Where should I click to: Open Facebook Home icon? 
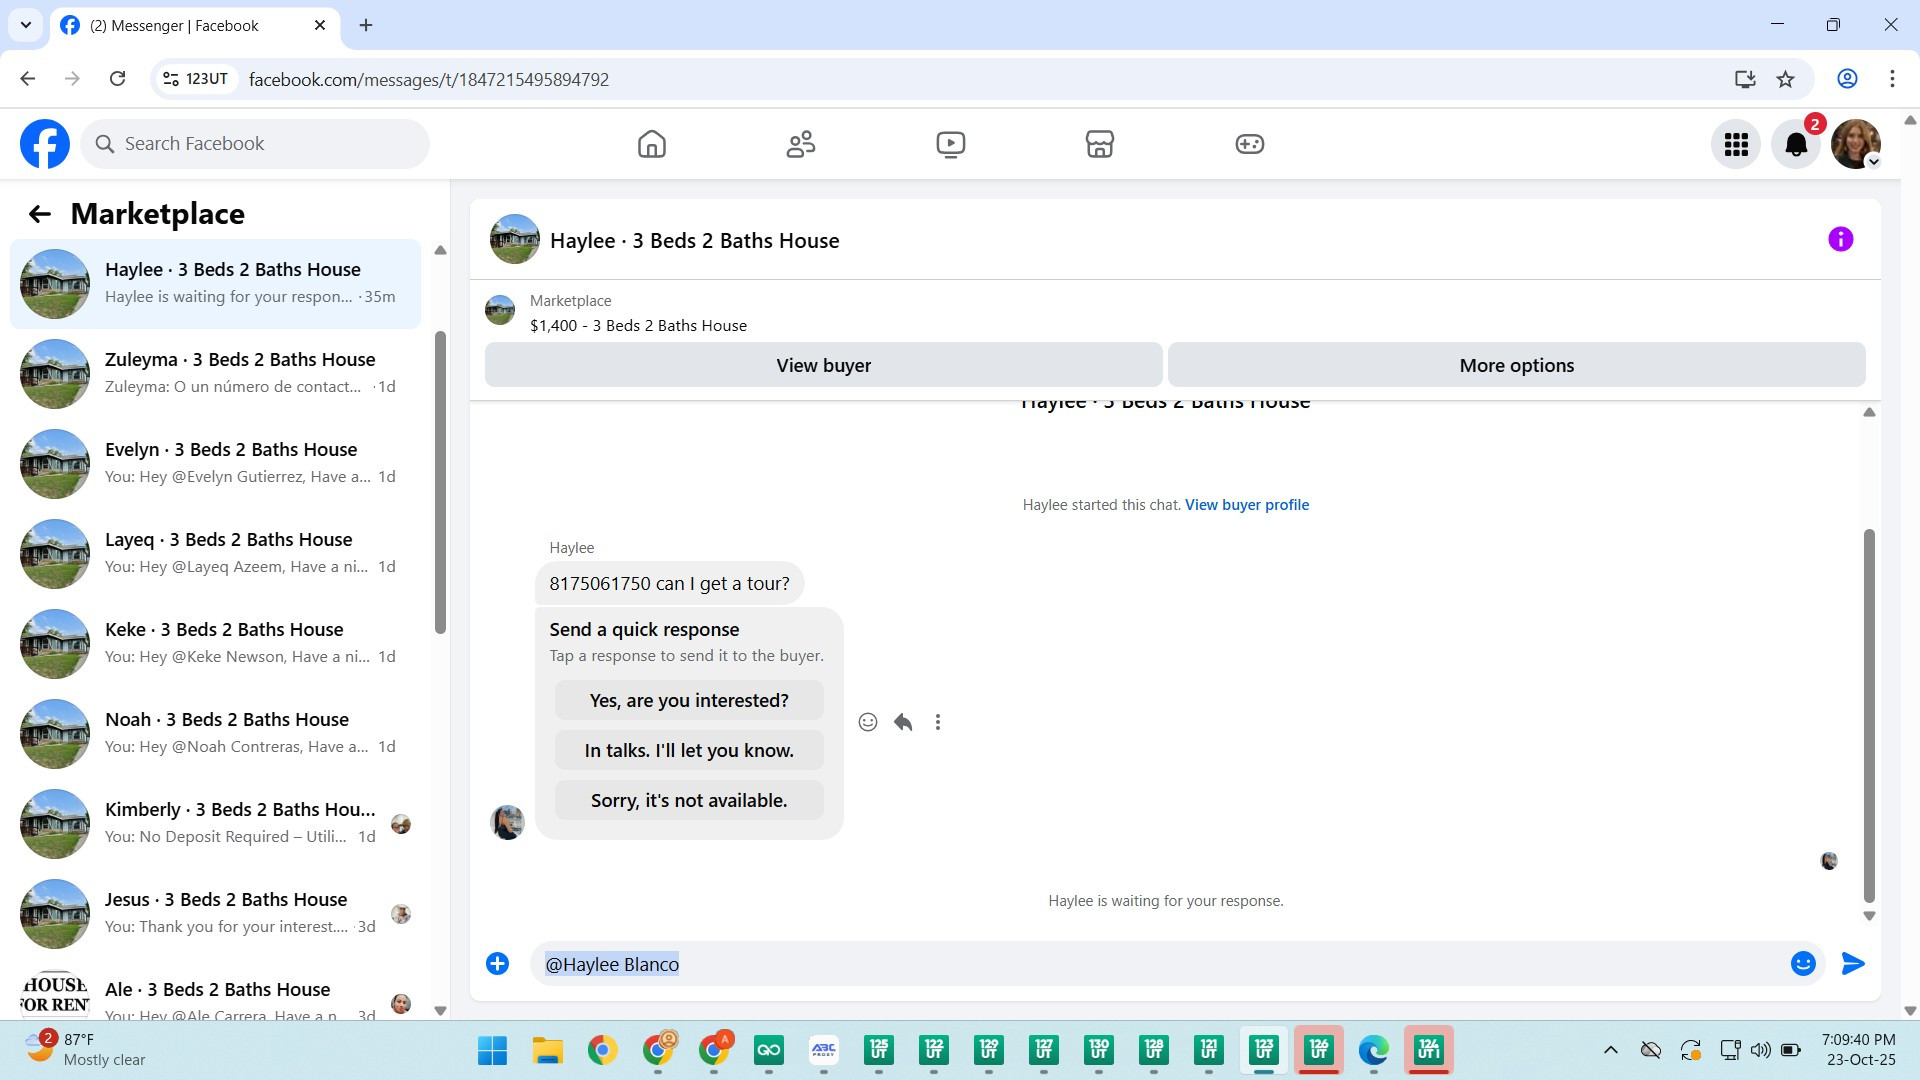point(651,144)
